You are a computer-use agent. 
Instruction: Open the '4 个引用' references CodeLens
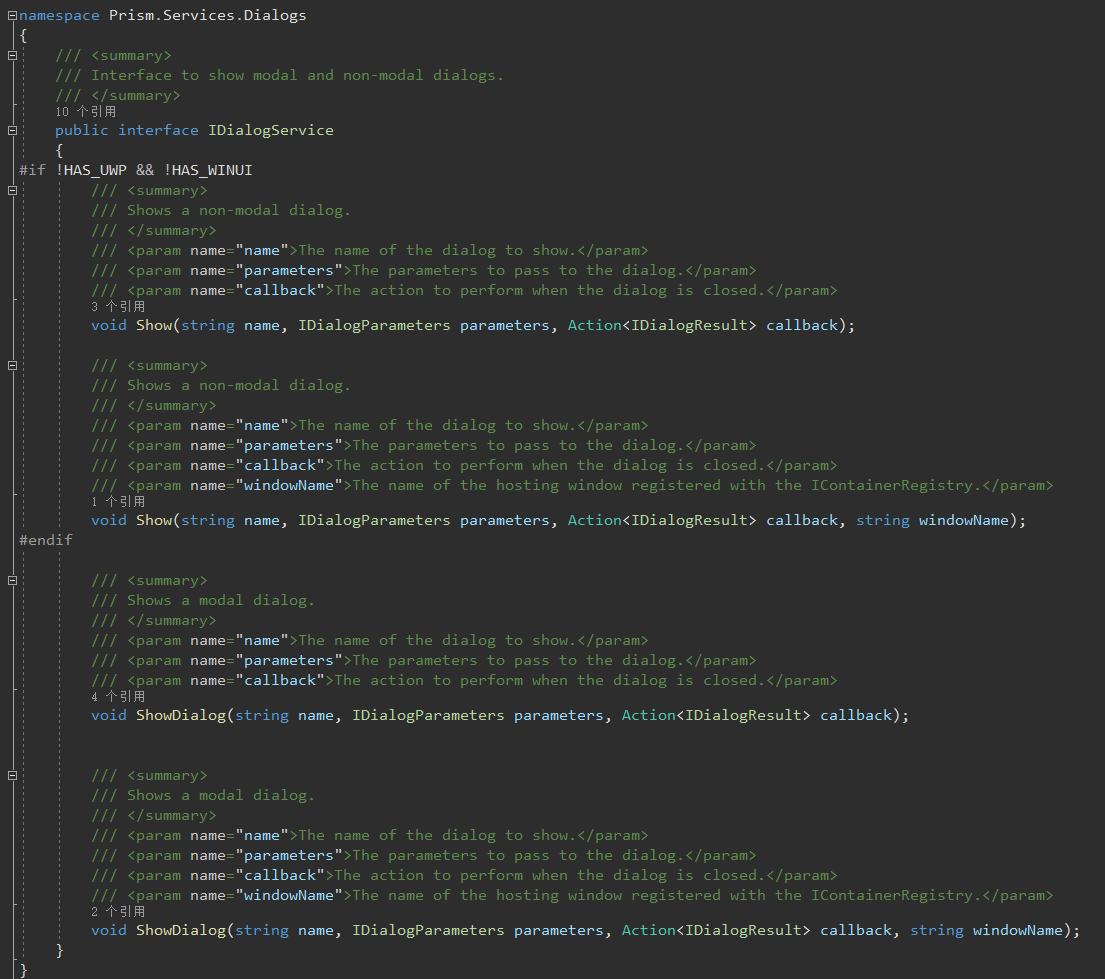coord(118,696)
